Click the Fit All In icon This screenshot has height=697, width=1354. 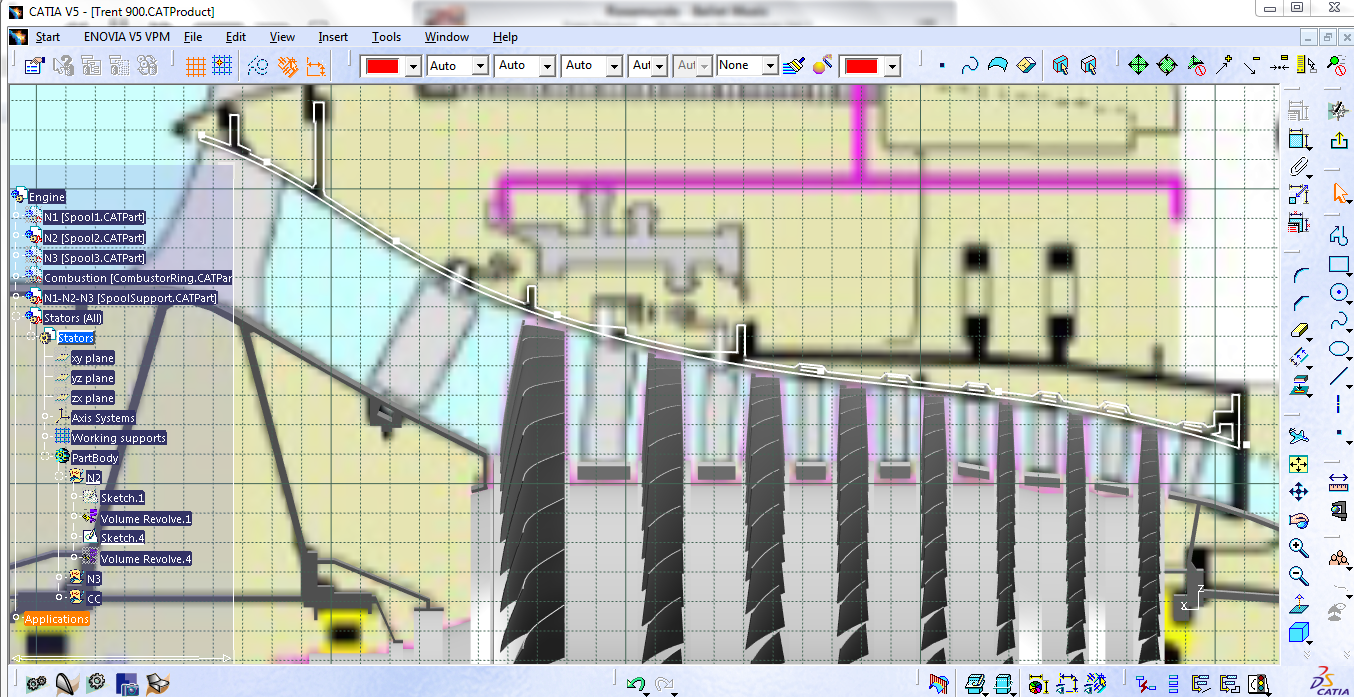pos(1298,464)
